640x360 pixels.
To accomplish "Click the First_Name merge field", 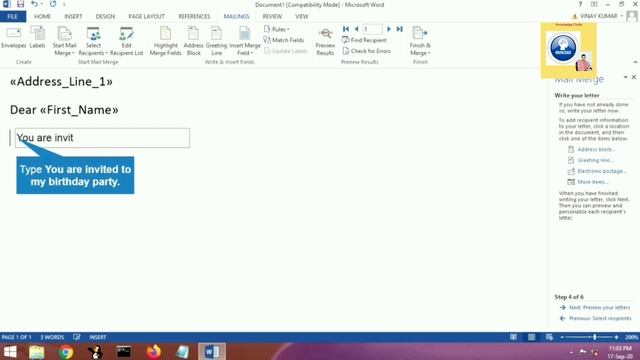I will [x=79, y=110].
